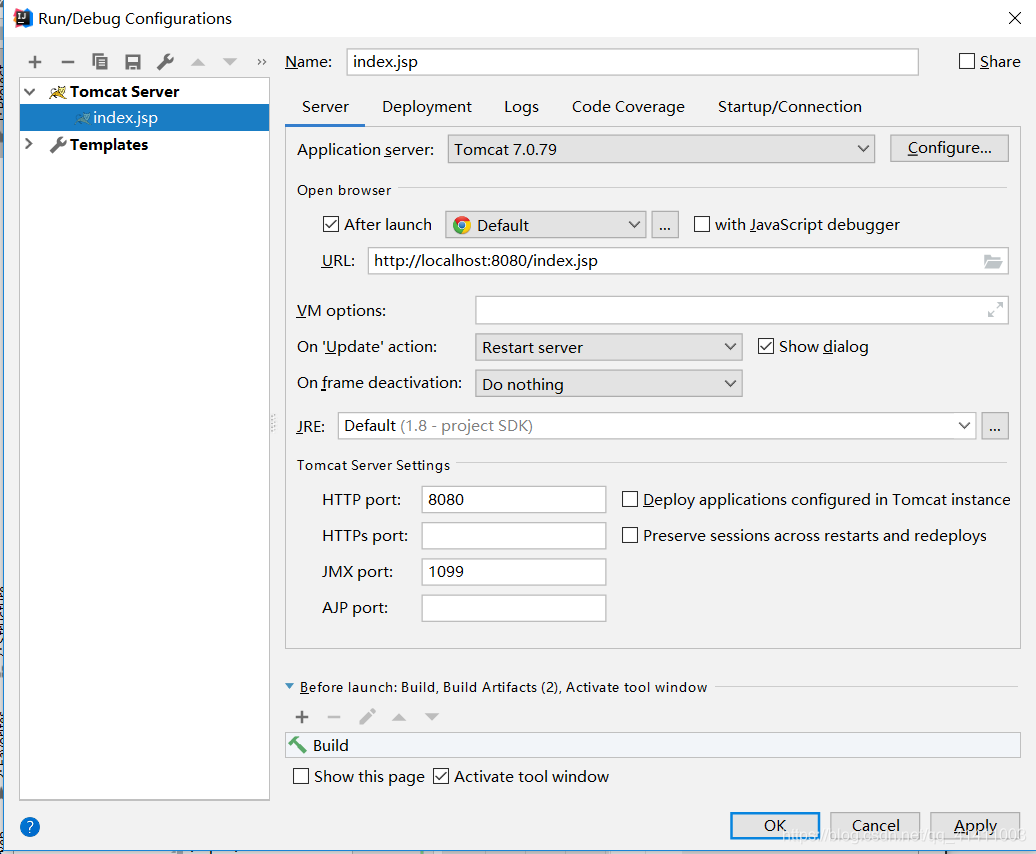Enable Preserve sessions across restarts and redeploys
1036x854 pixels.
[630, 535]
